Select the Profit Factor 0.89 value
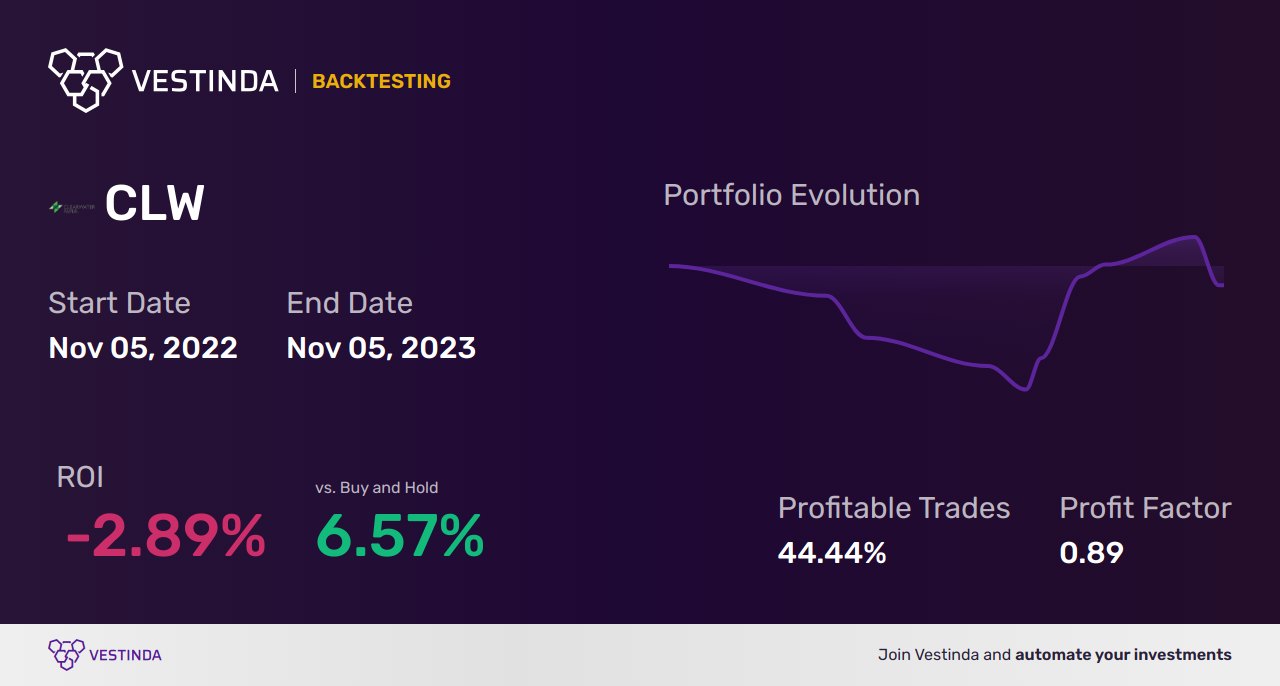The height and width of the screenshot is (686, 1280). click(1091, 553)
